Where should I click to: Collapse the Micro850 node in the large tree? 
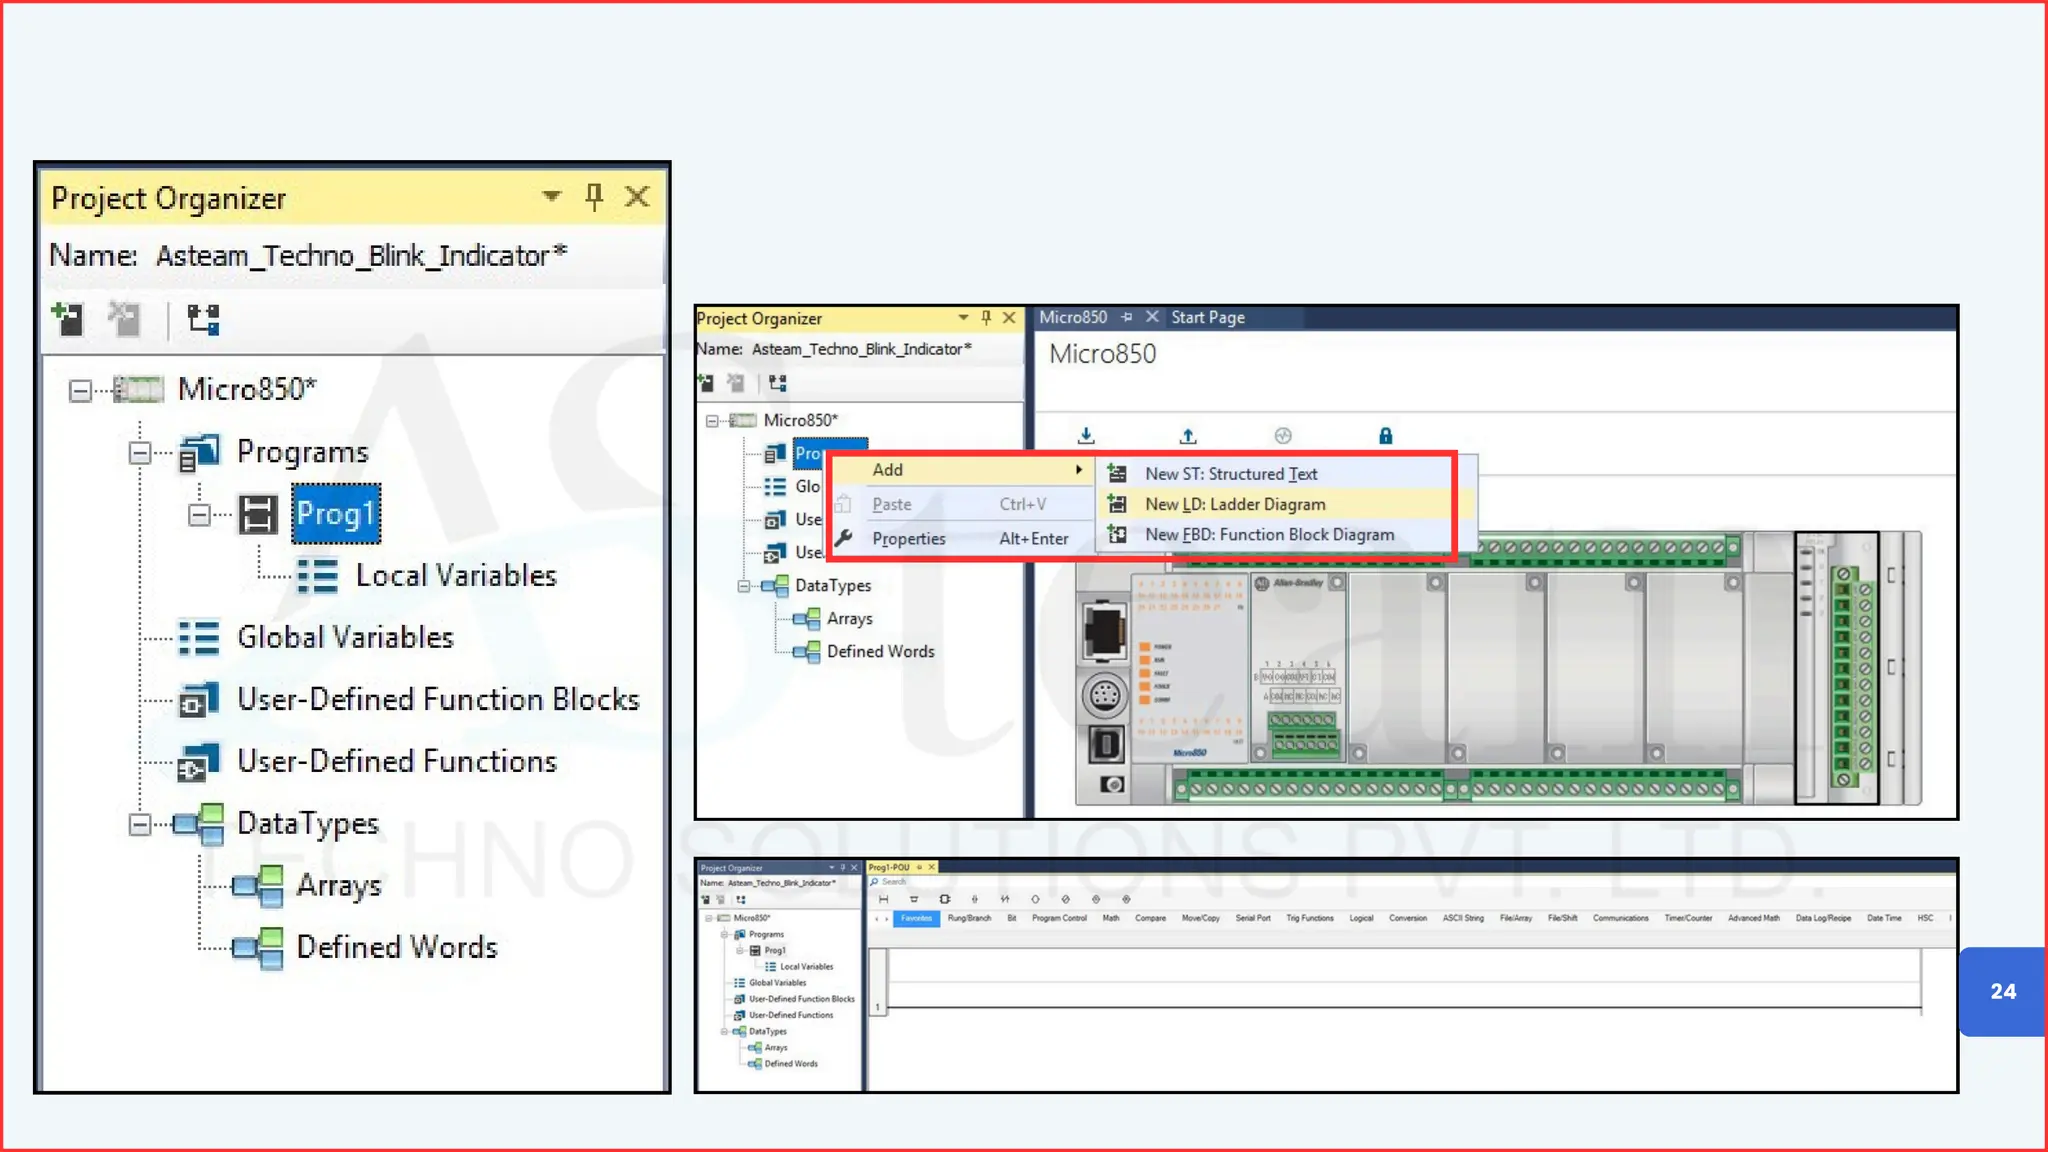coord(80,390)
